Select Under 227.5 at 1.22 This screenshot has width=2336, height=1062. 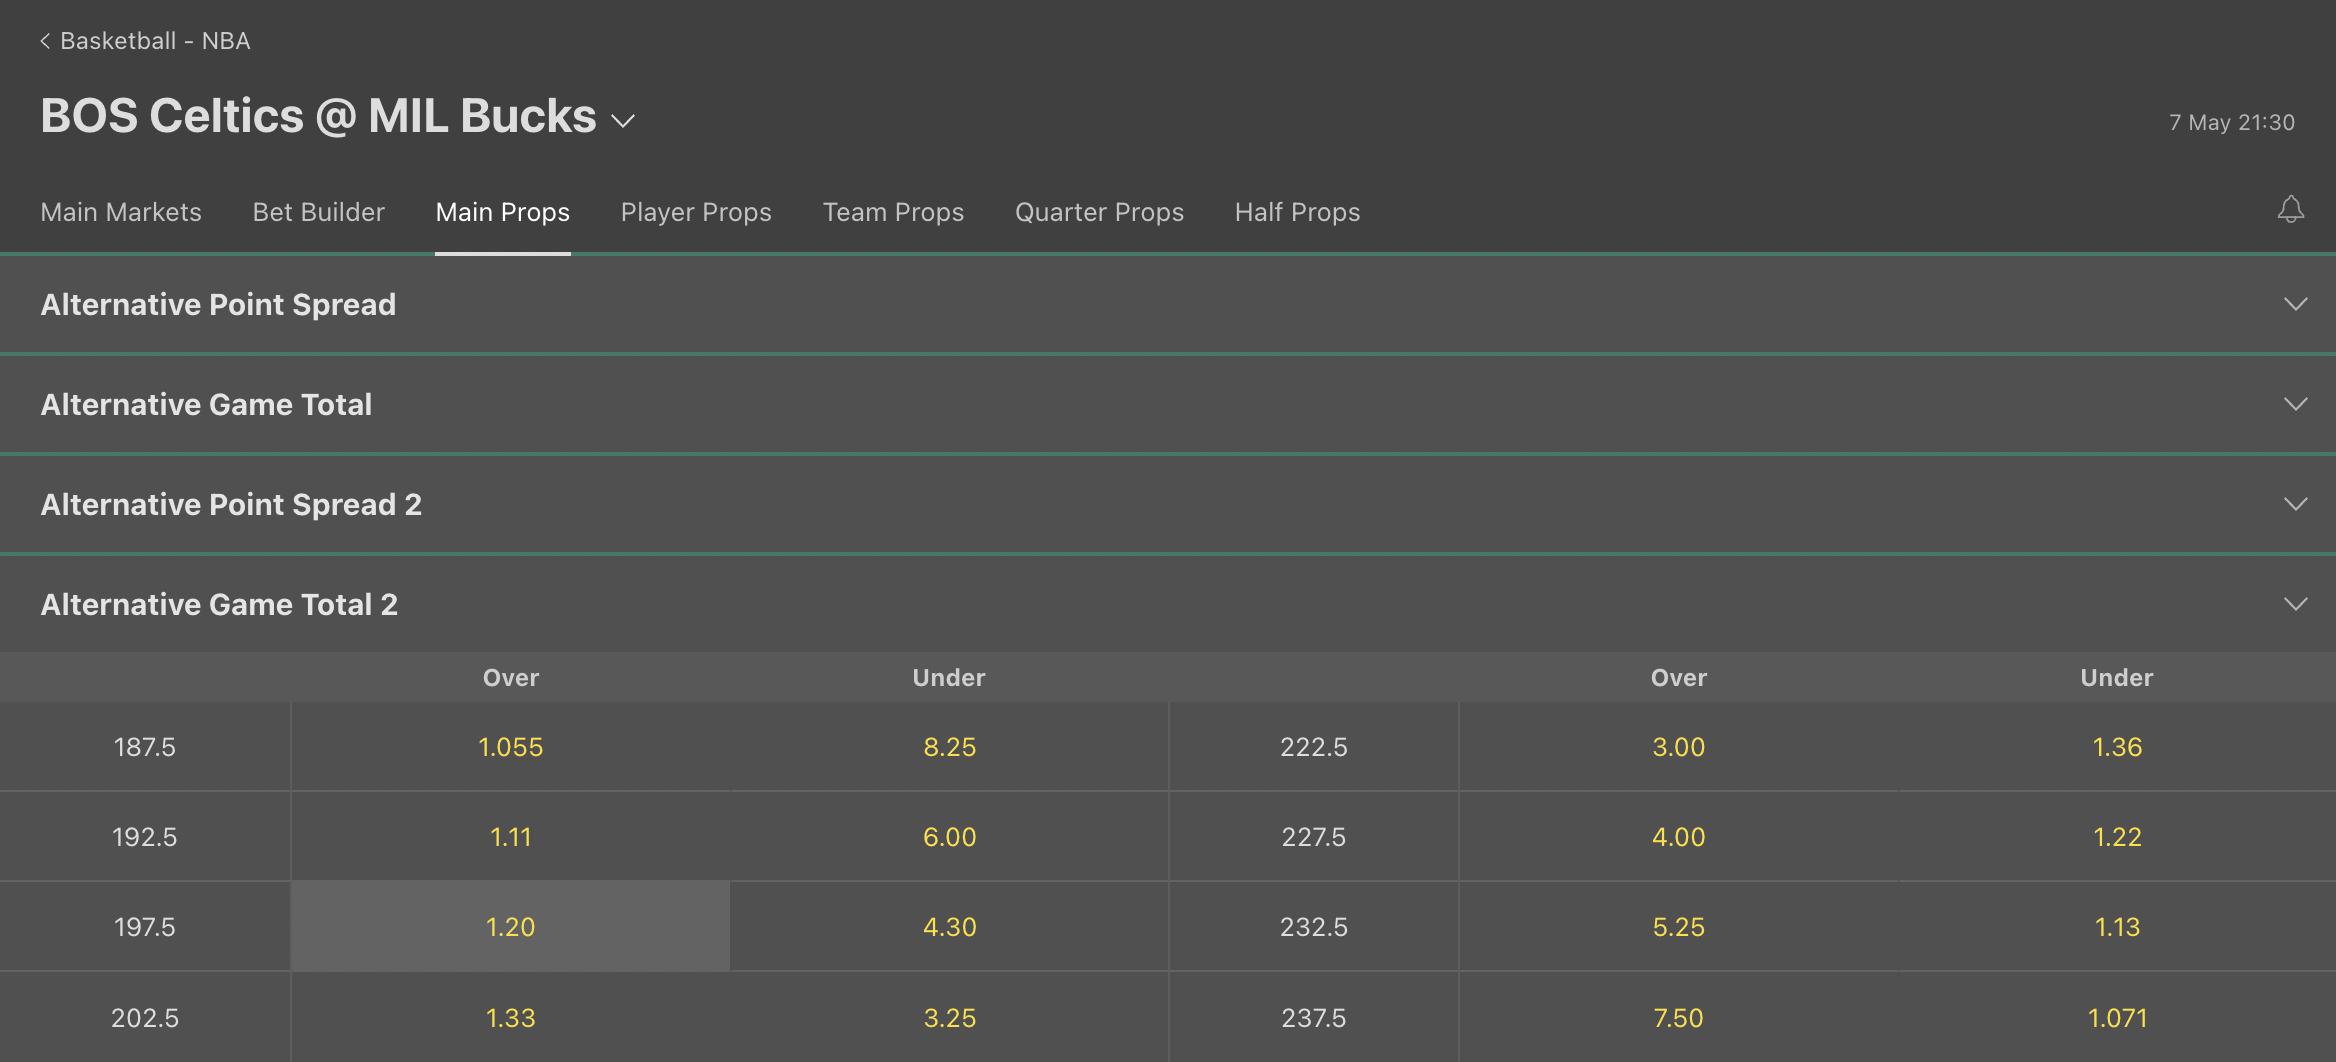[x=2117, y=837]
